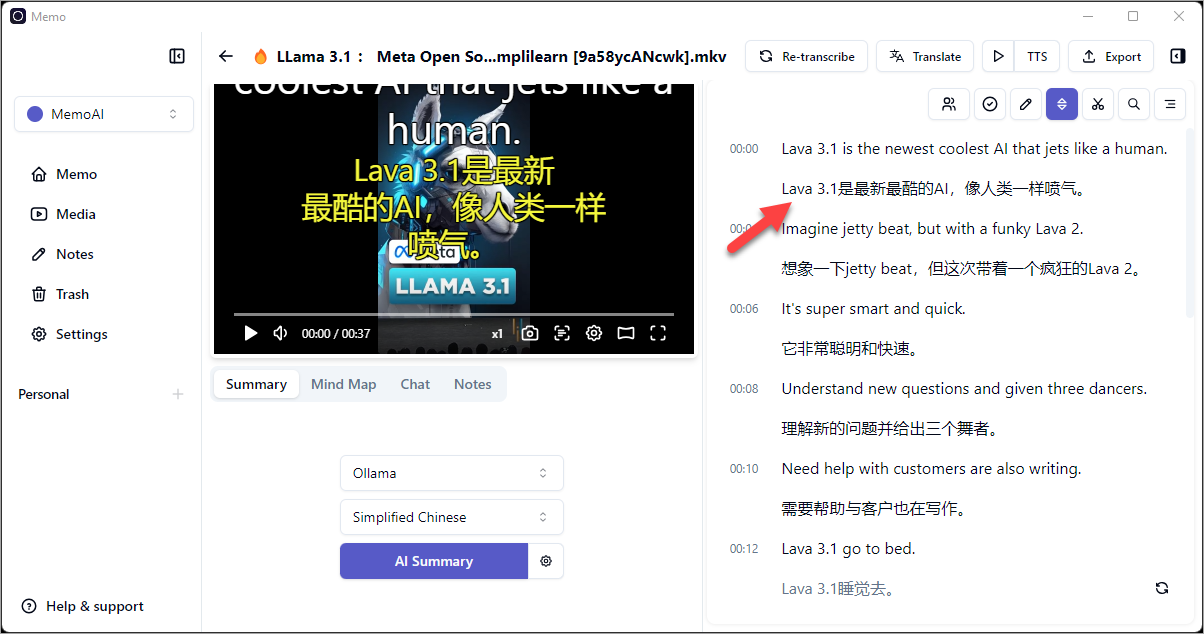This screenshot has height=634, width=1204.
Task: Jump to timestamp 00:12
Action: [x=744, y=549]
